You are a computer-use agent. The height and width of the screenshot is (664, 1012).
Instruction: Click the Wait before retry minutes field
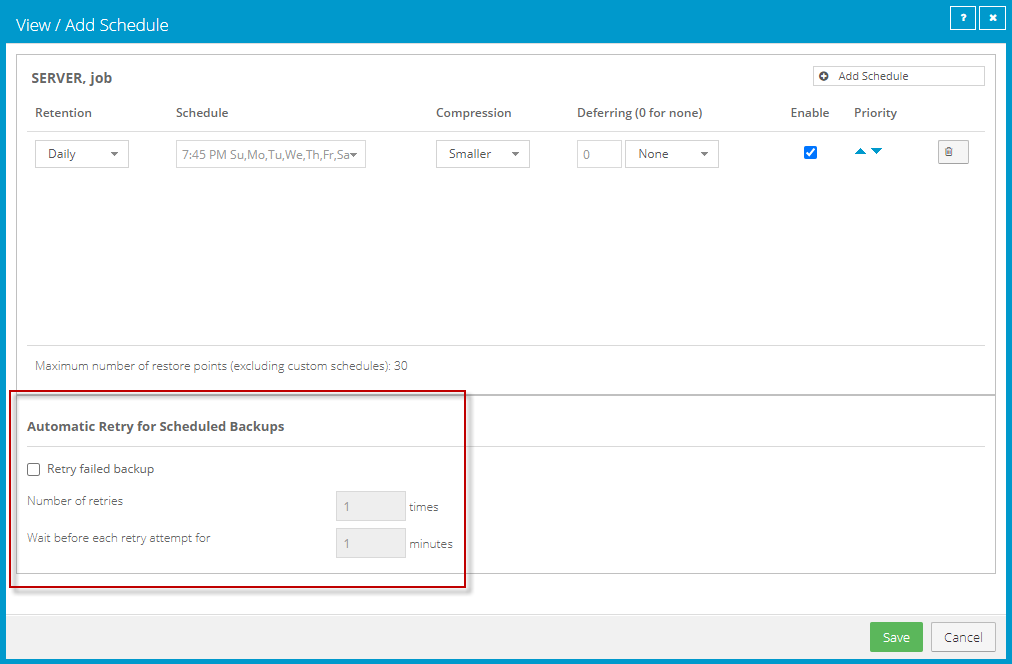(x=370, y=543)
